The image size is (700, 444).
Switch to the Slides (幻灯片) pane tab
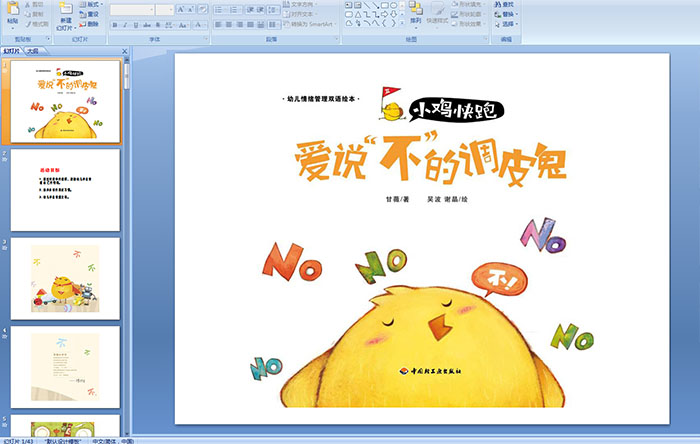coord(12,51)
